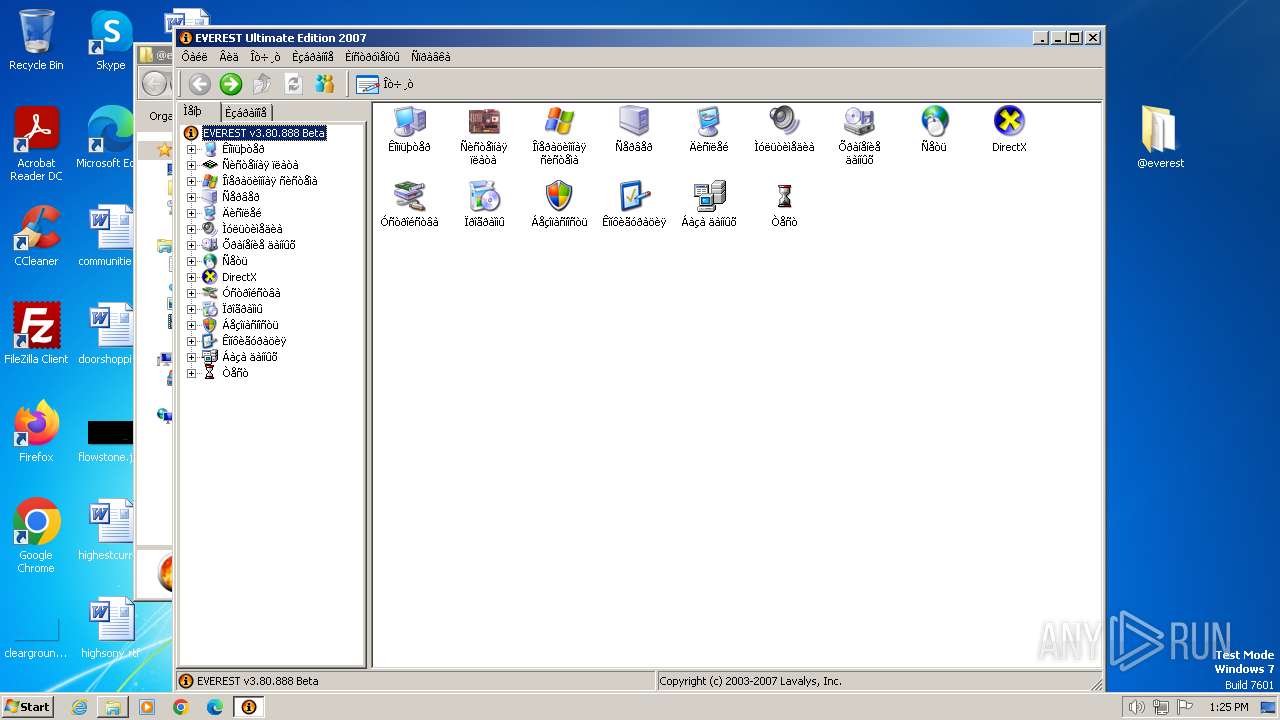Click the Refresh toolbar button
This screenshot has width=1280, height=720.
click(x=293, y=84)
